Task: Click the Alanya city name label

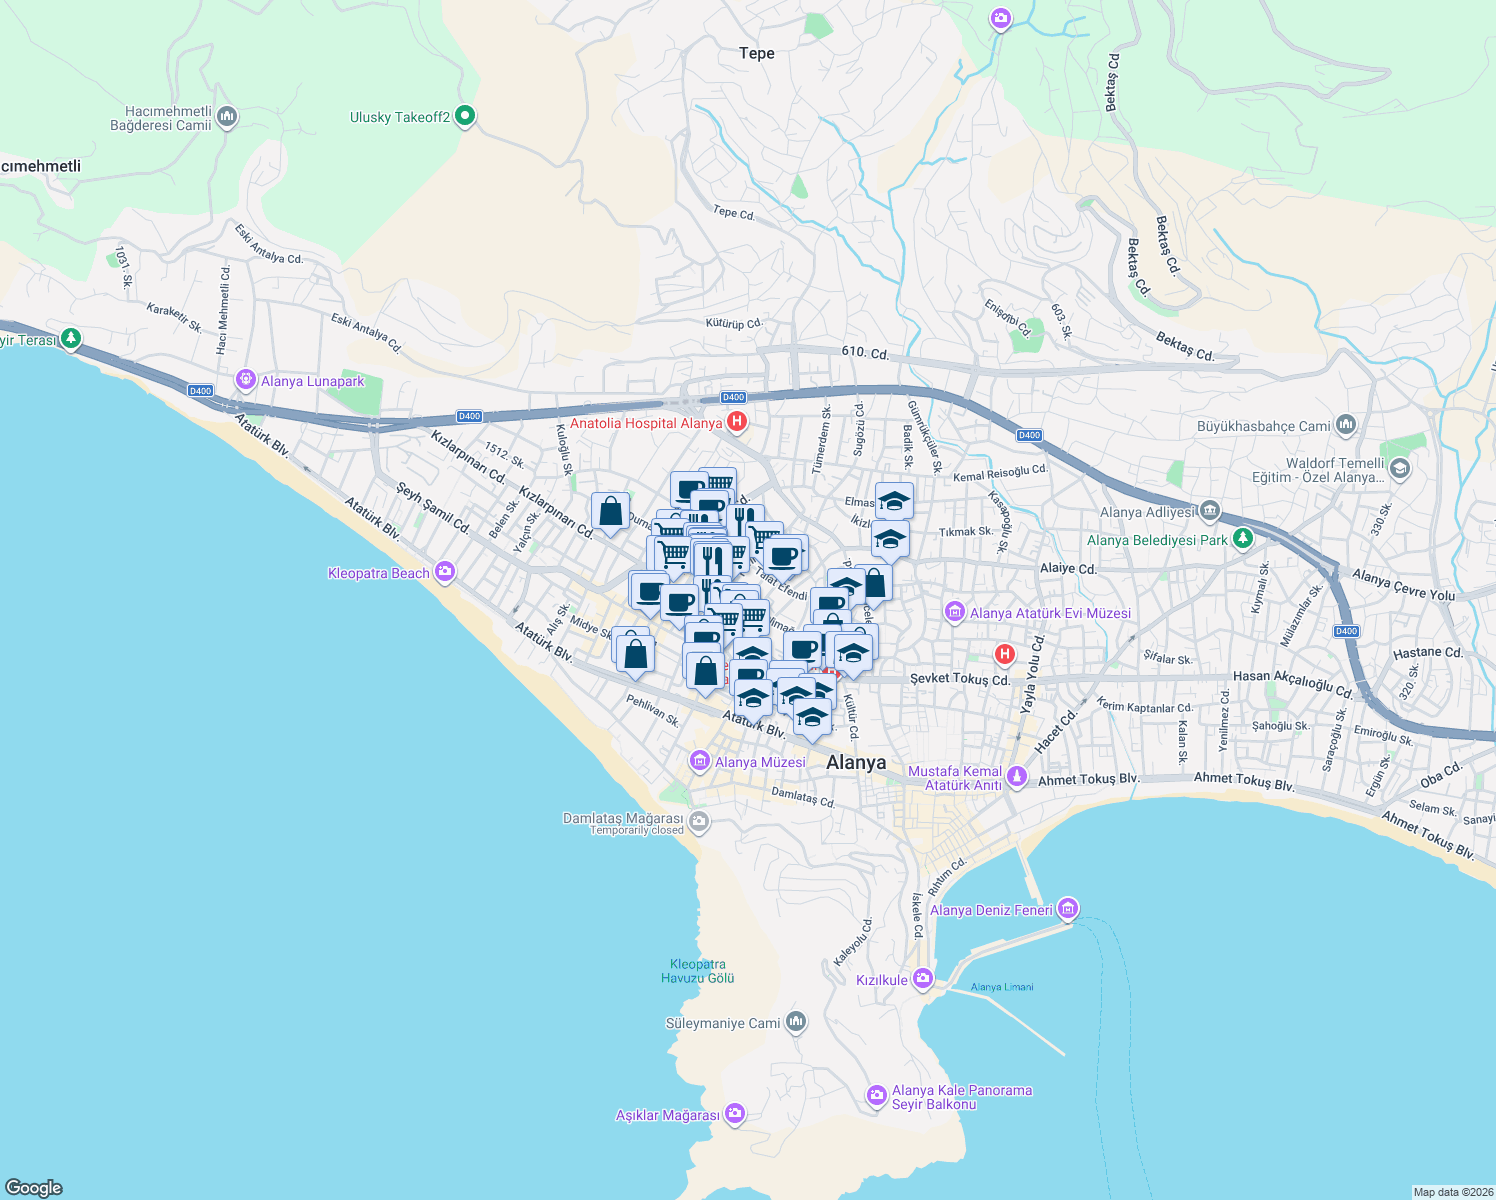Action: pos(856,762)
